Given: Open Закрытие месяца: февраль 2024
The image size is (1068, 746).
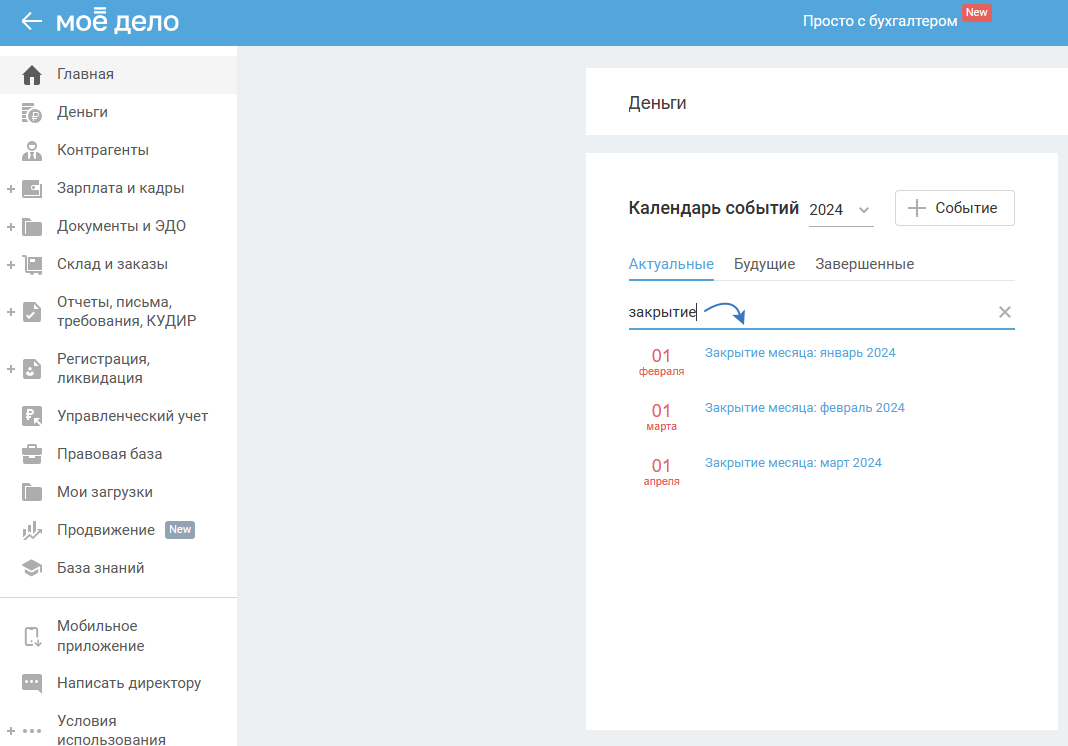Looking at the screenshot, I should tap(804, 408).
